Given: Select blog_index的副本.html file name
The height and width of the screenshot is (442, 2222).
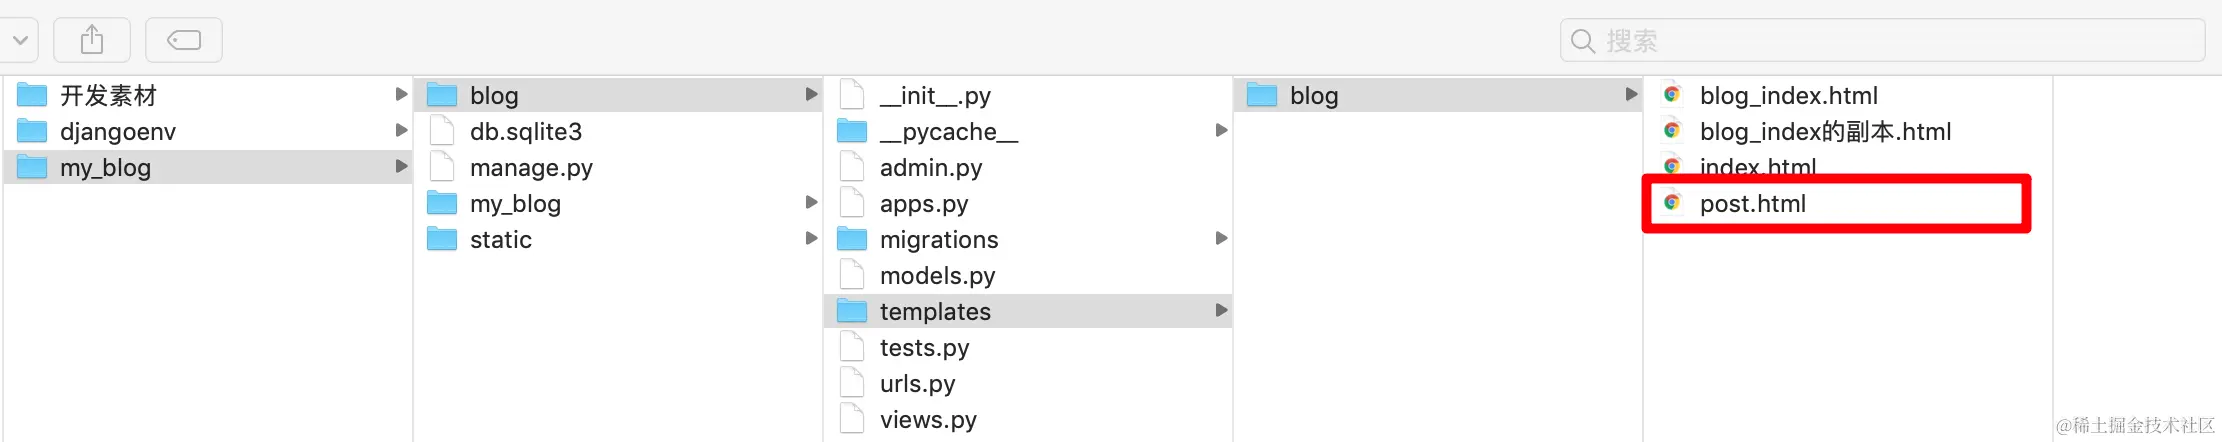Looking at the screenshot, I should pyautogui.click(x=1826, y=131).
